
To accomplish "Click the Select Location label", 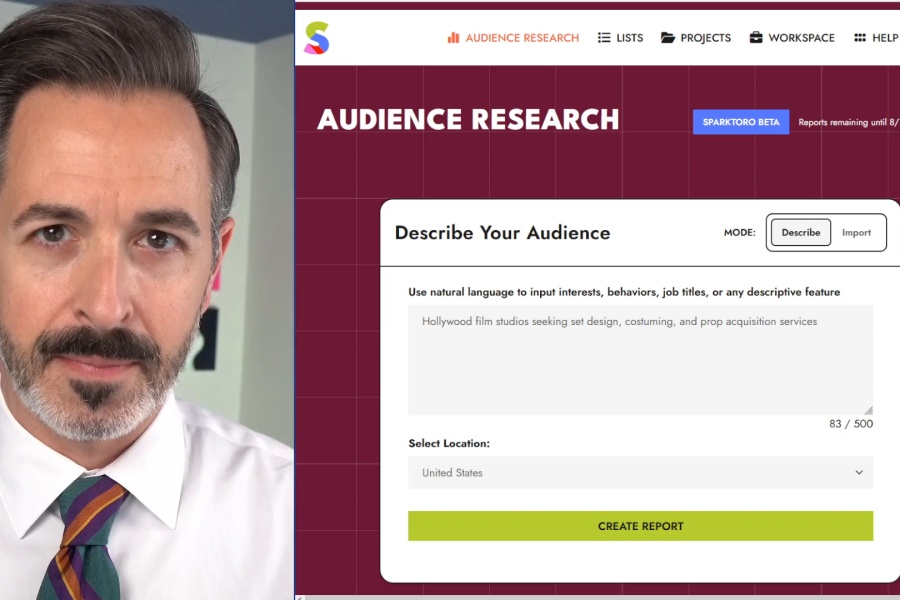I will (x=449, y=443).
